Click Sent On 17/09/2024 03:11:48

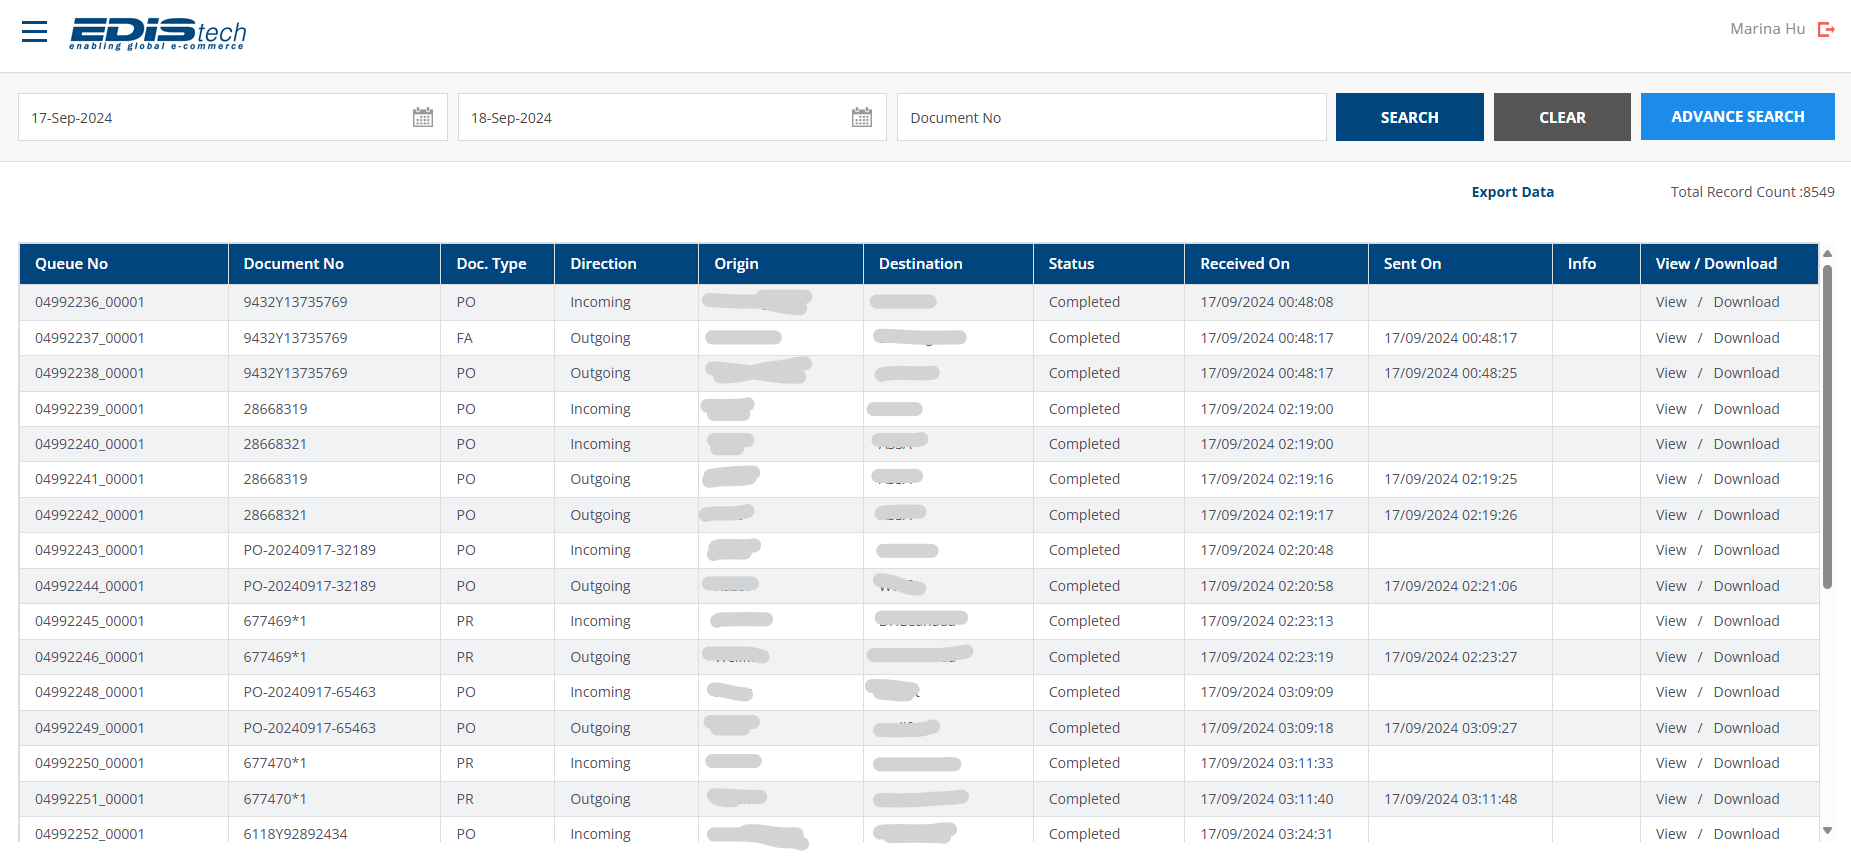(1450, 799)
